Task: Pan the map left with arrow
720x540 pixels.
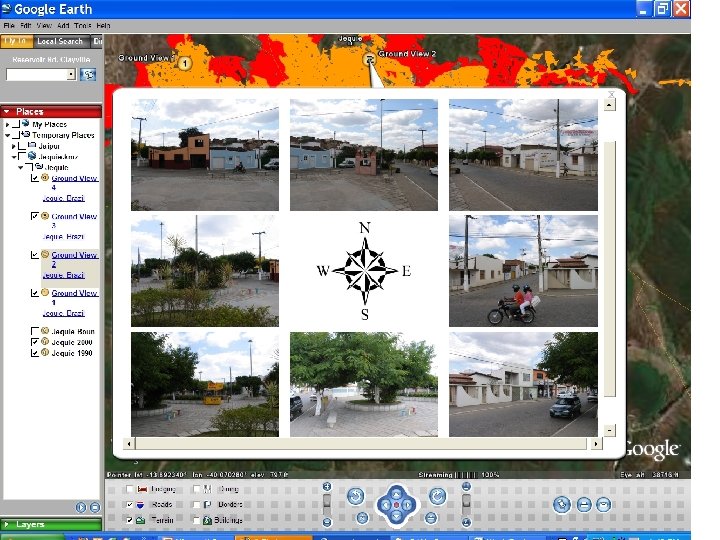Action: (x=385, y=505)
